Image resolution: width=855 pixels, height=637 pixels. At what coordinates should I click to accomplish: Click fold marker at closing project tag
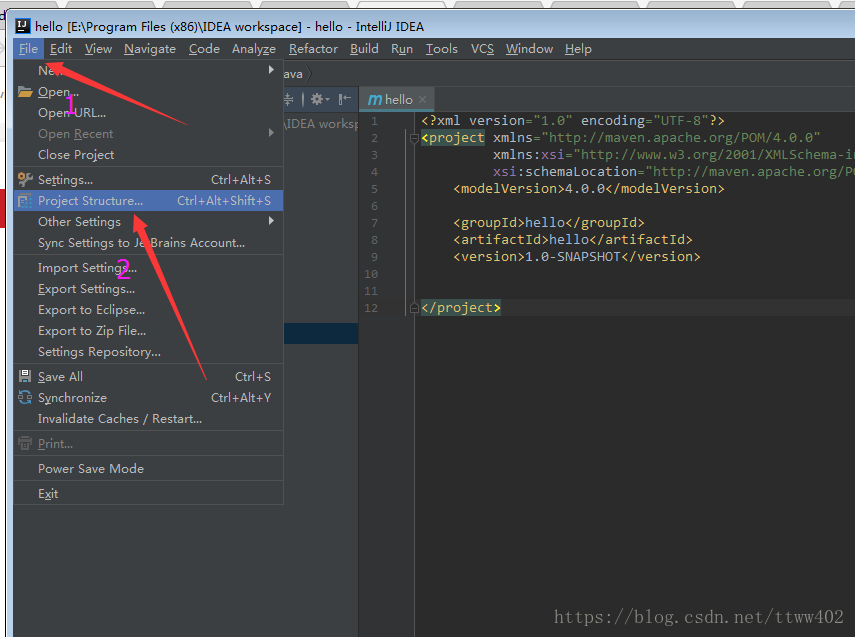[x=414, y=308]
